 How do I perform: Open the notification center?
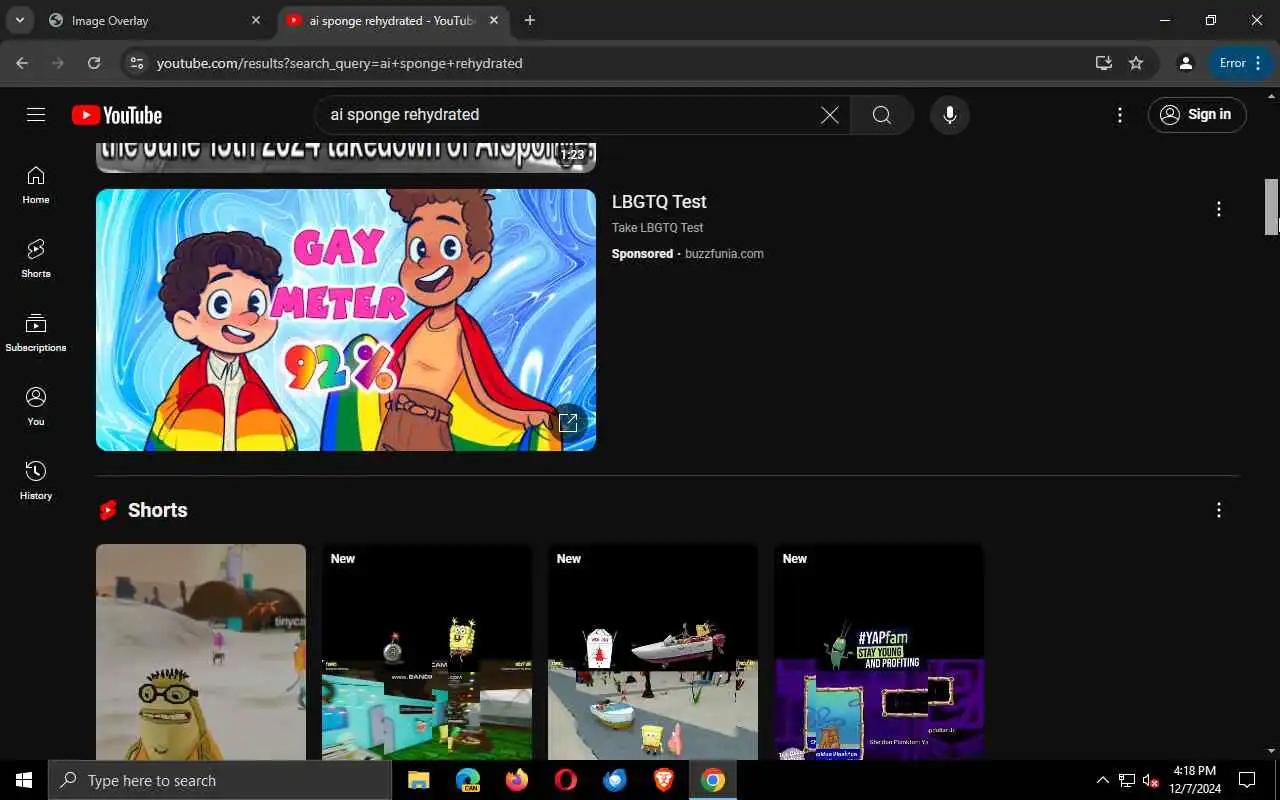coord(1247,780)
